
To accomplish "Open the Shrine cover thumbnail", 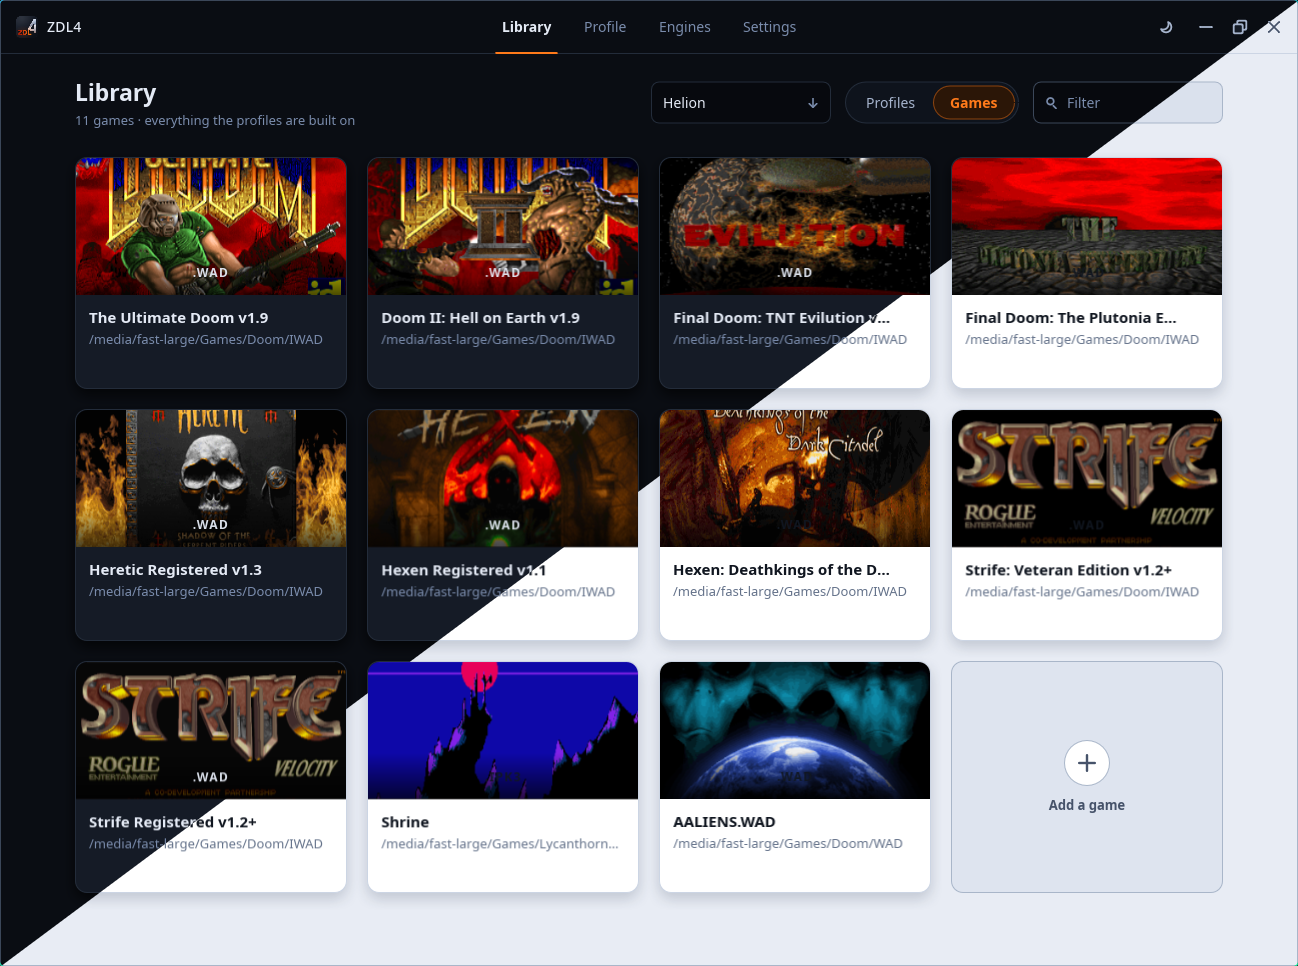I will pyautogui.click(x=503, y=730).
